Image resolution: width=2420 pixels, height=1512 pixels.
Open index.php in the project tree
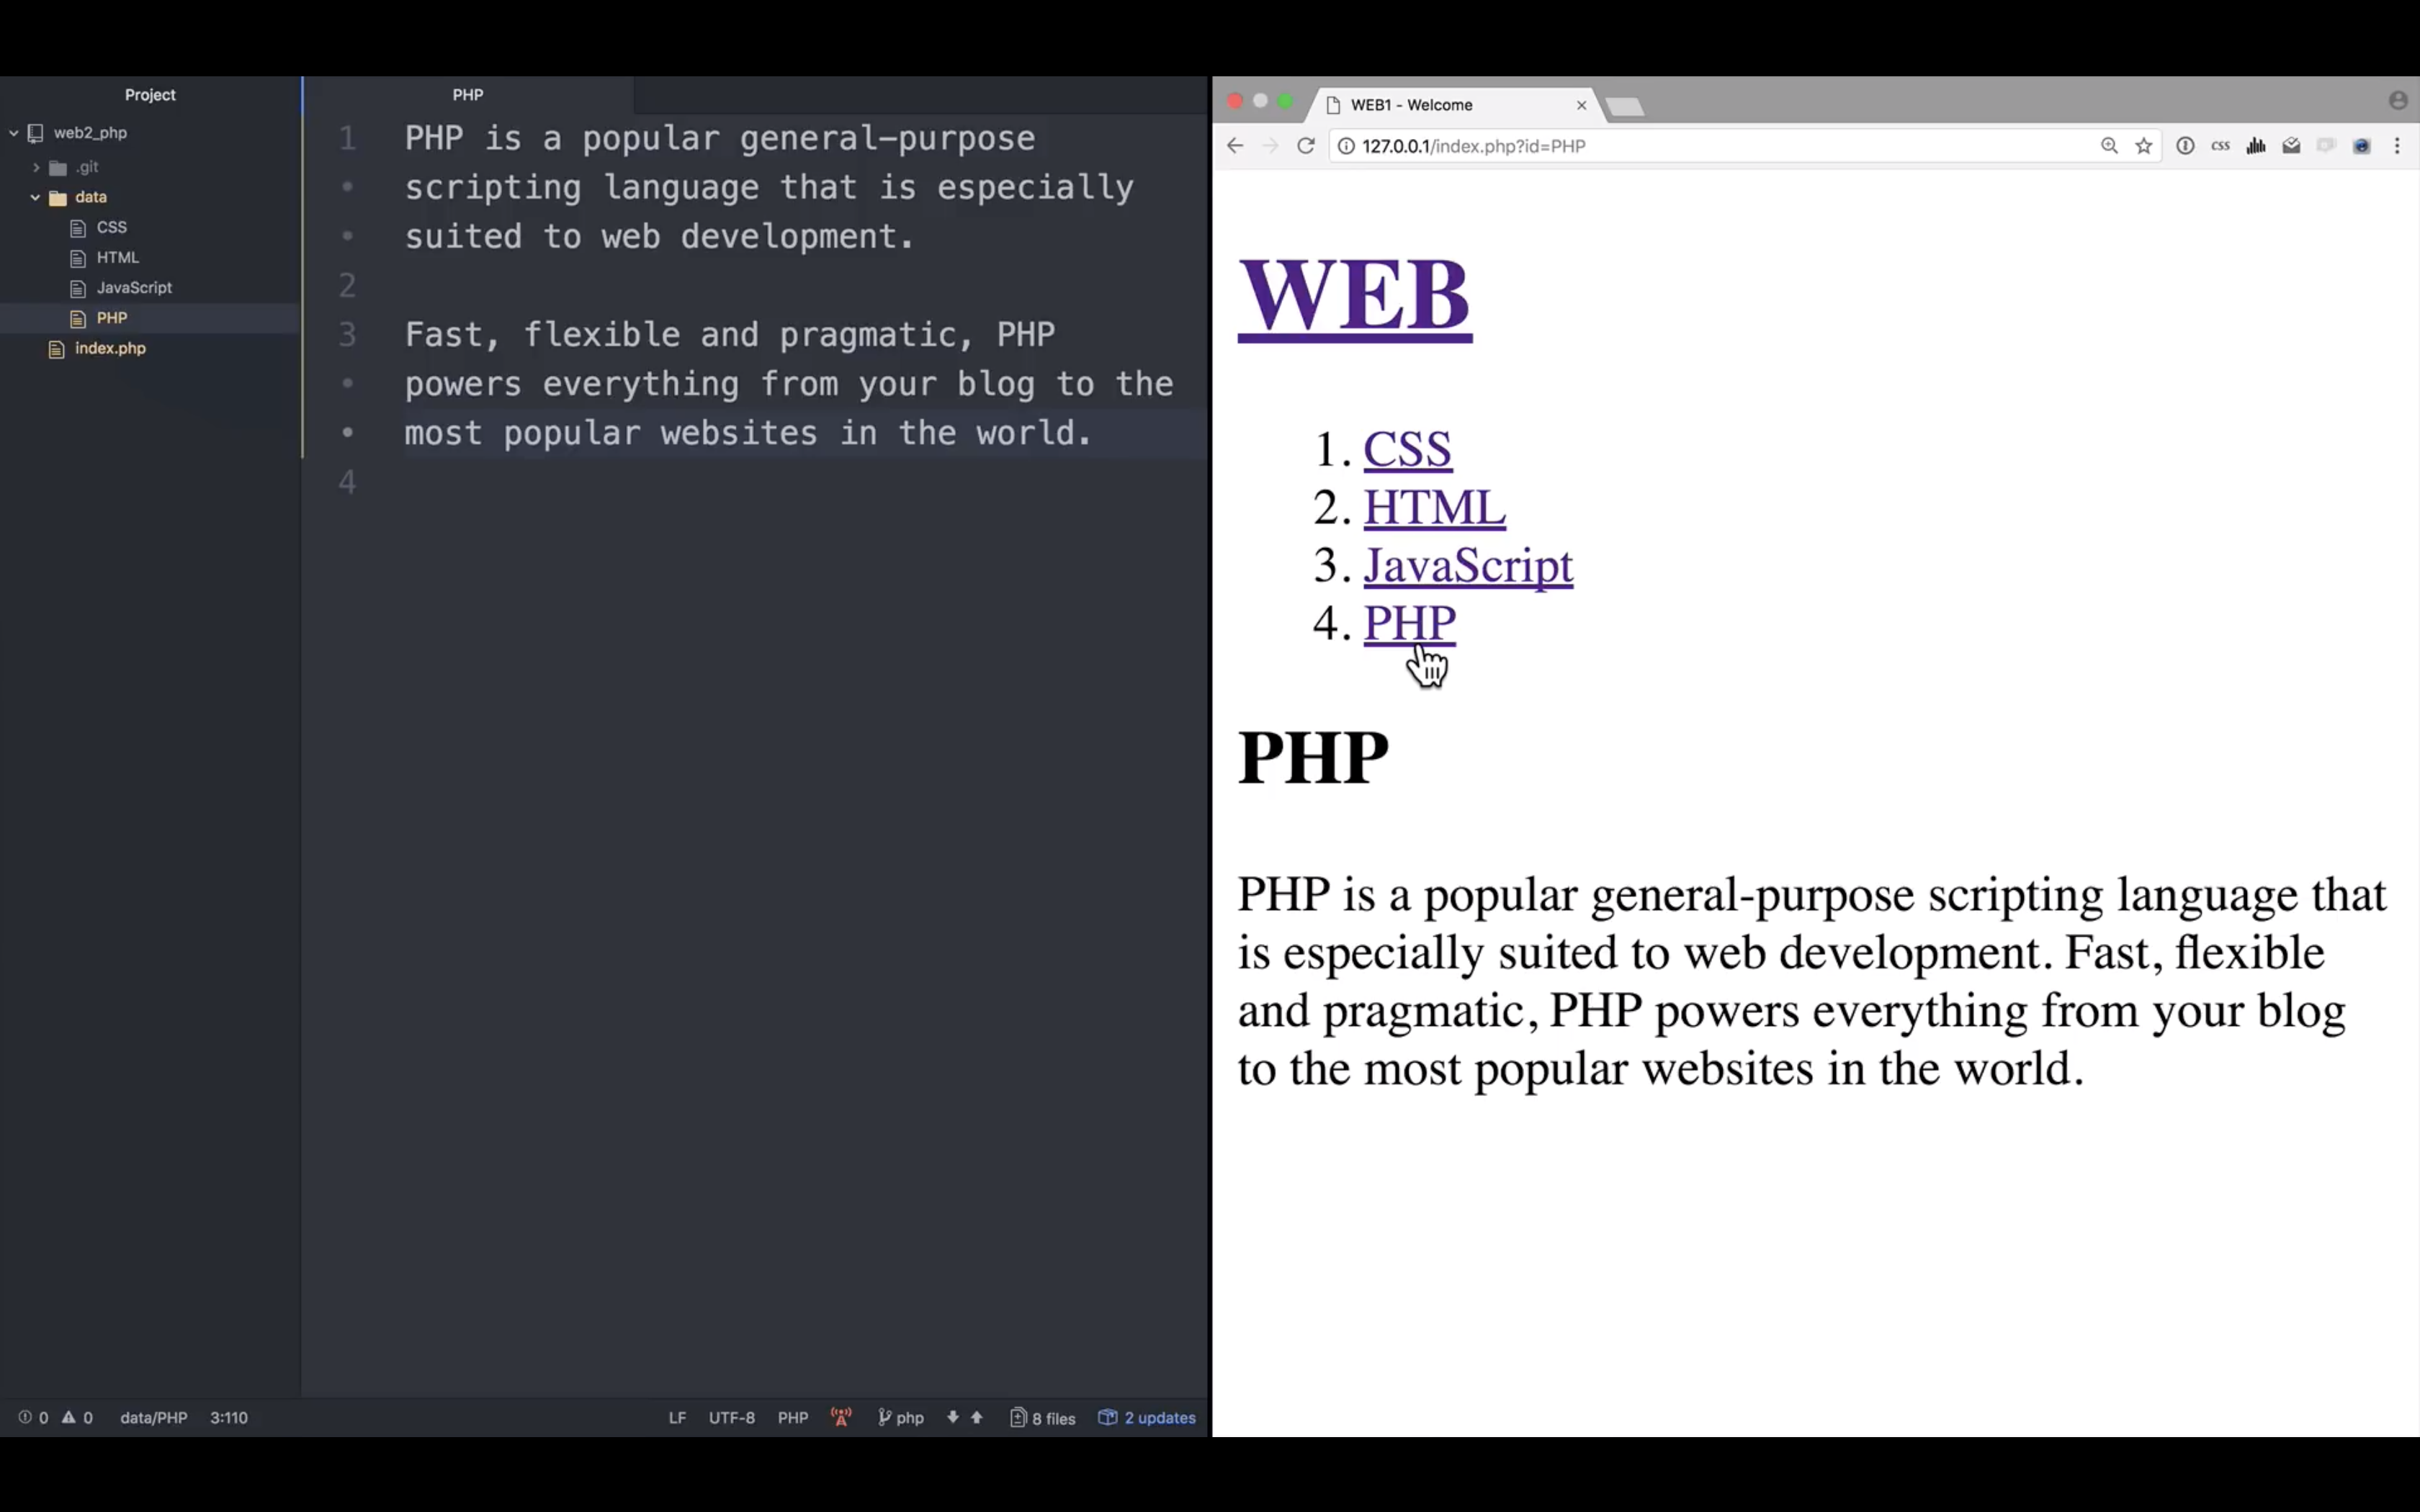tap(110, 348)
